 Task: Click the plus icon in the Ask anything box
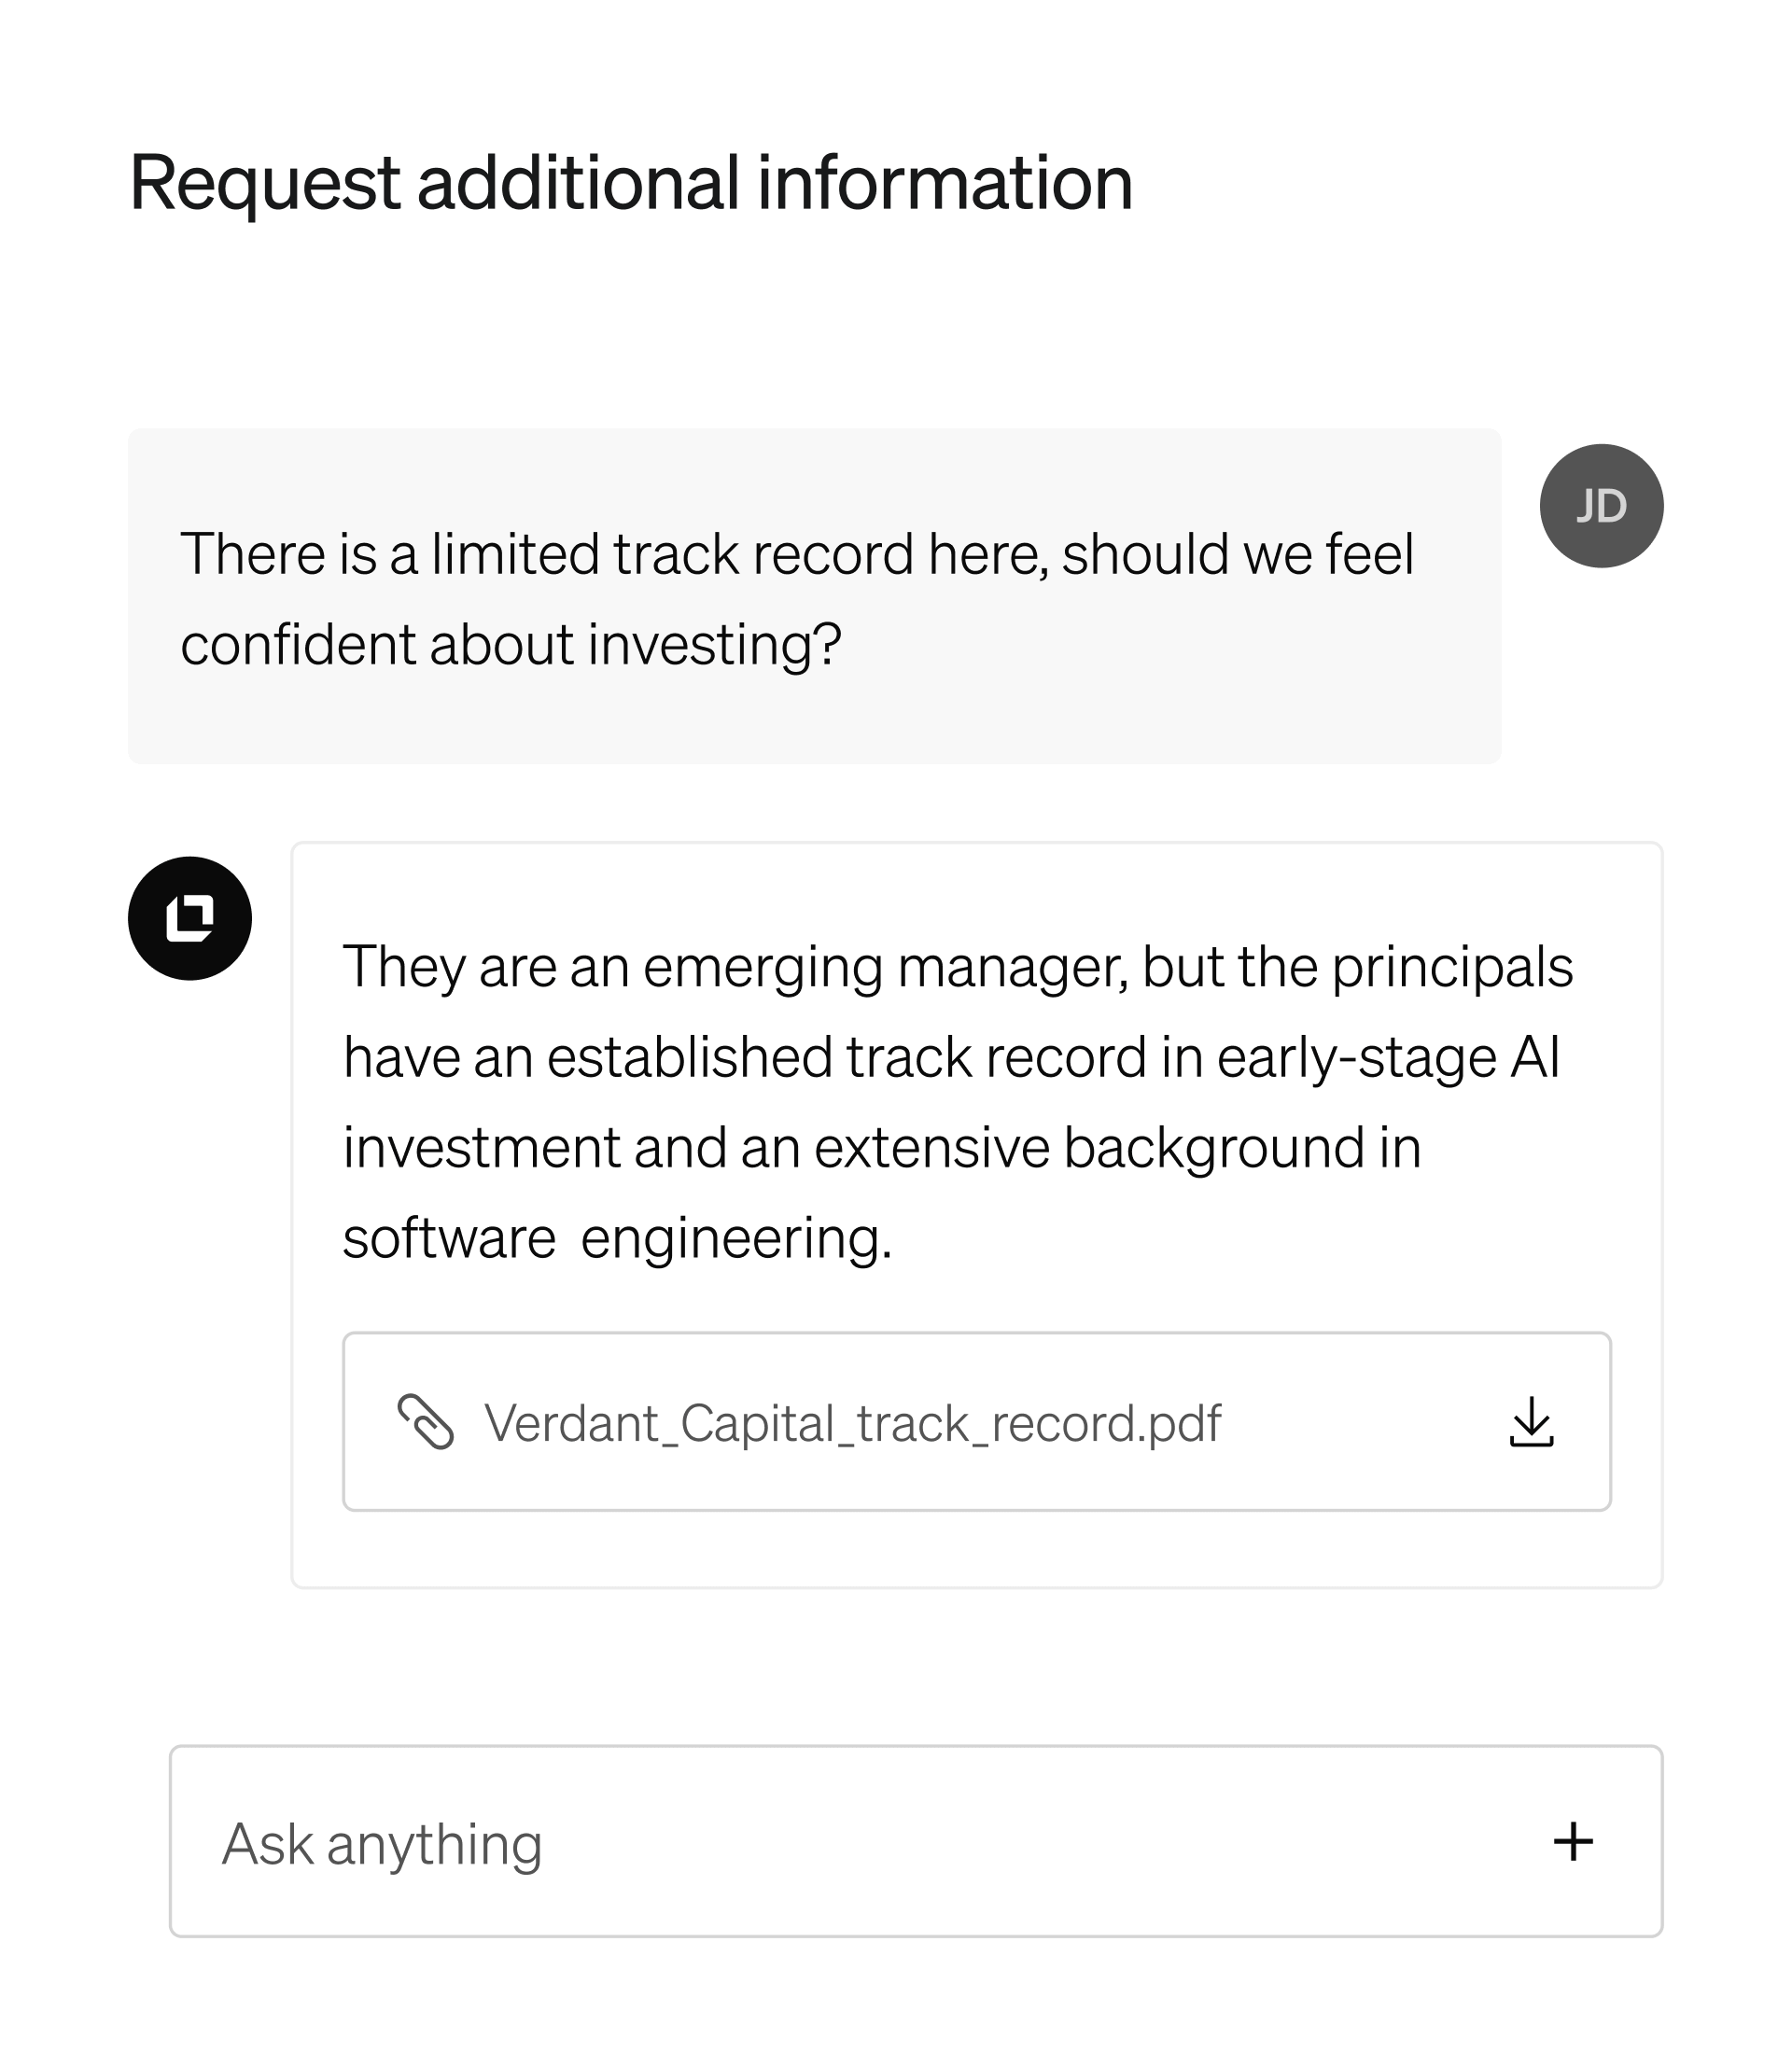click(x=1572, y=1841)
